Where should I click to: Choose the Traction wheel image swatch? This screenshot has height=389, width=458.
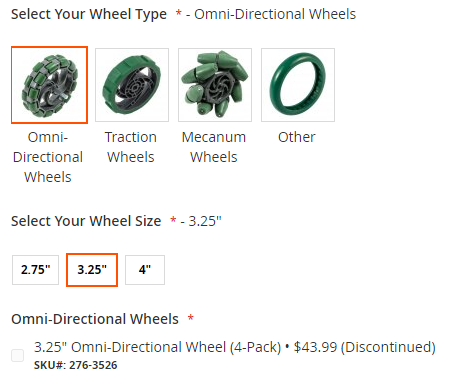tap(132, 85)
